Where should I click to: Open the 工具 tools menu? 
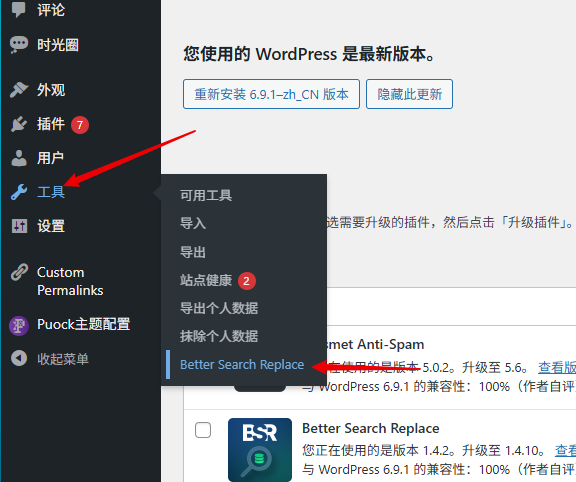click(51, 192)
